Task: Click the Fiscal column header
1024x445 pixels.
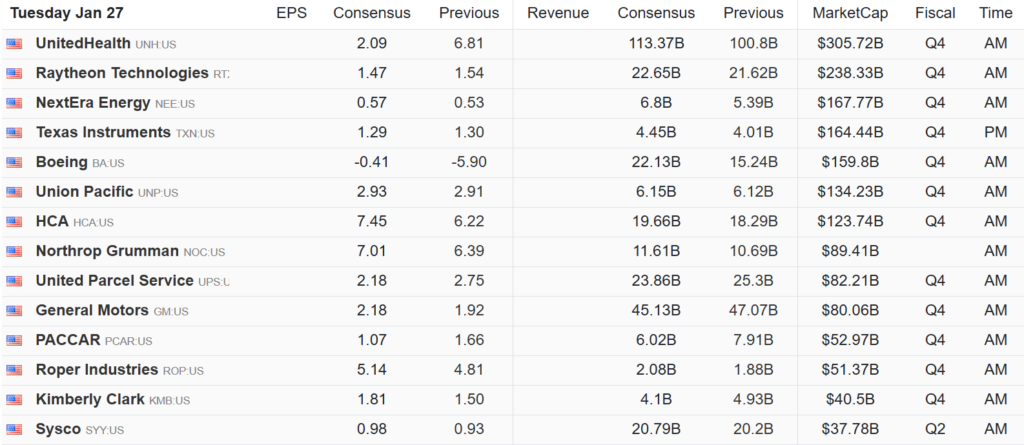Action: click(x=934, y=13)
